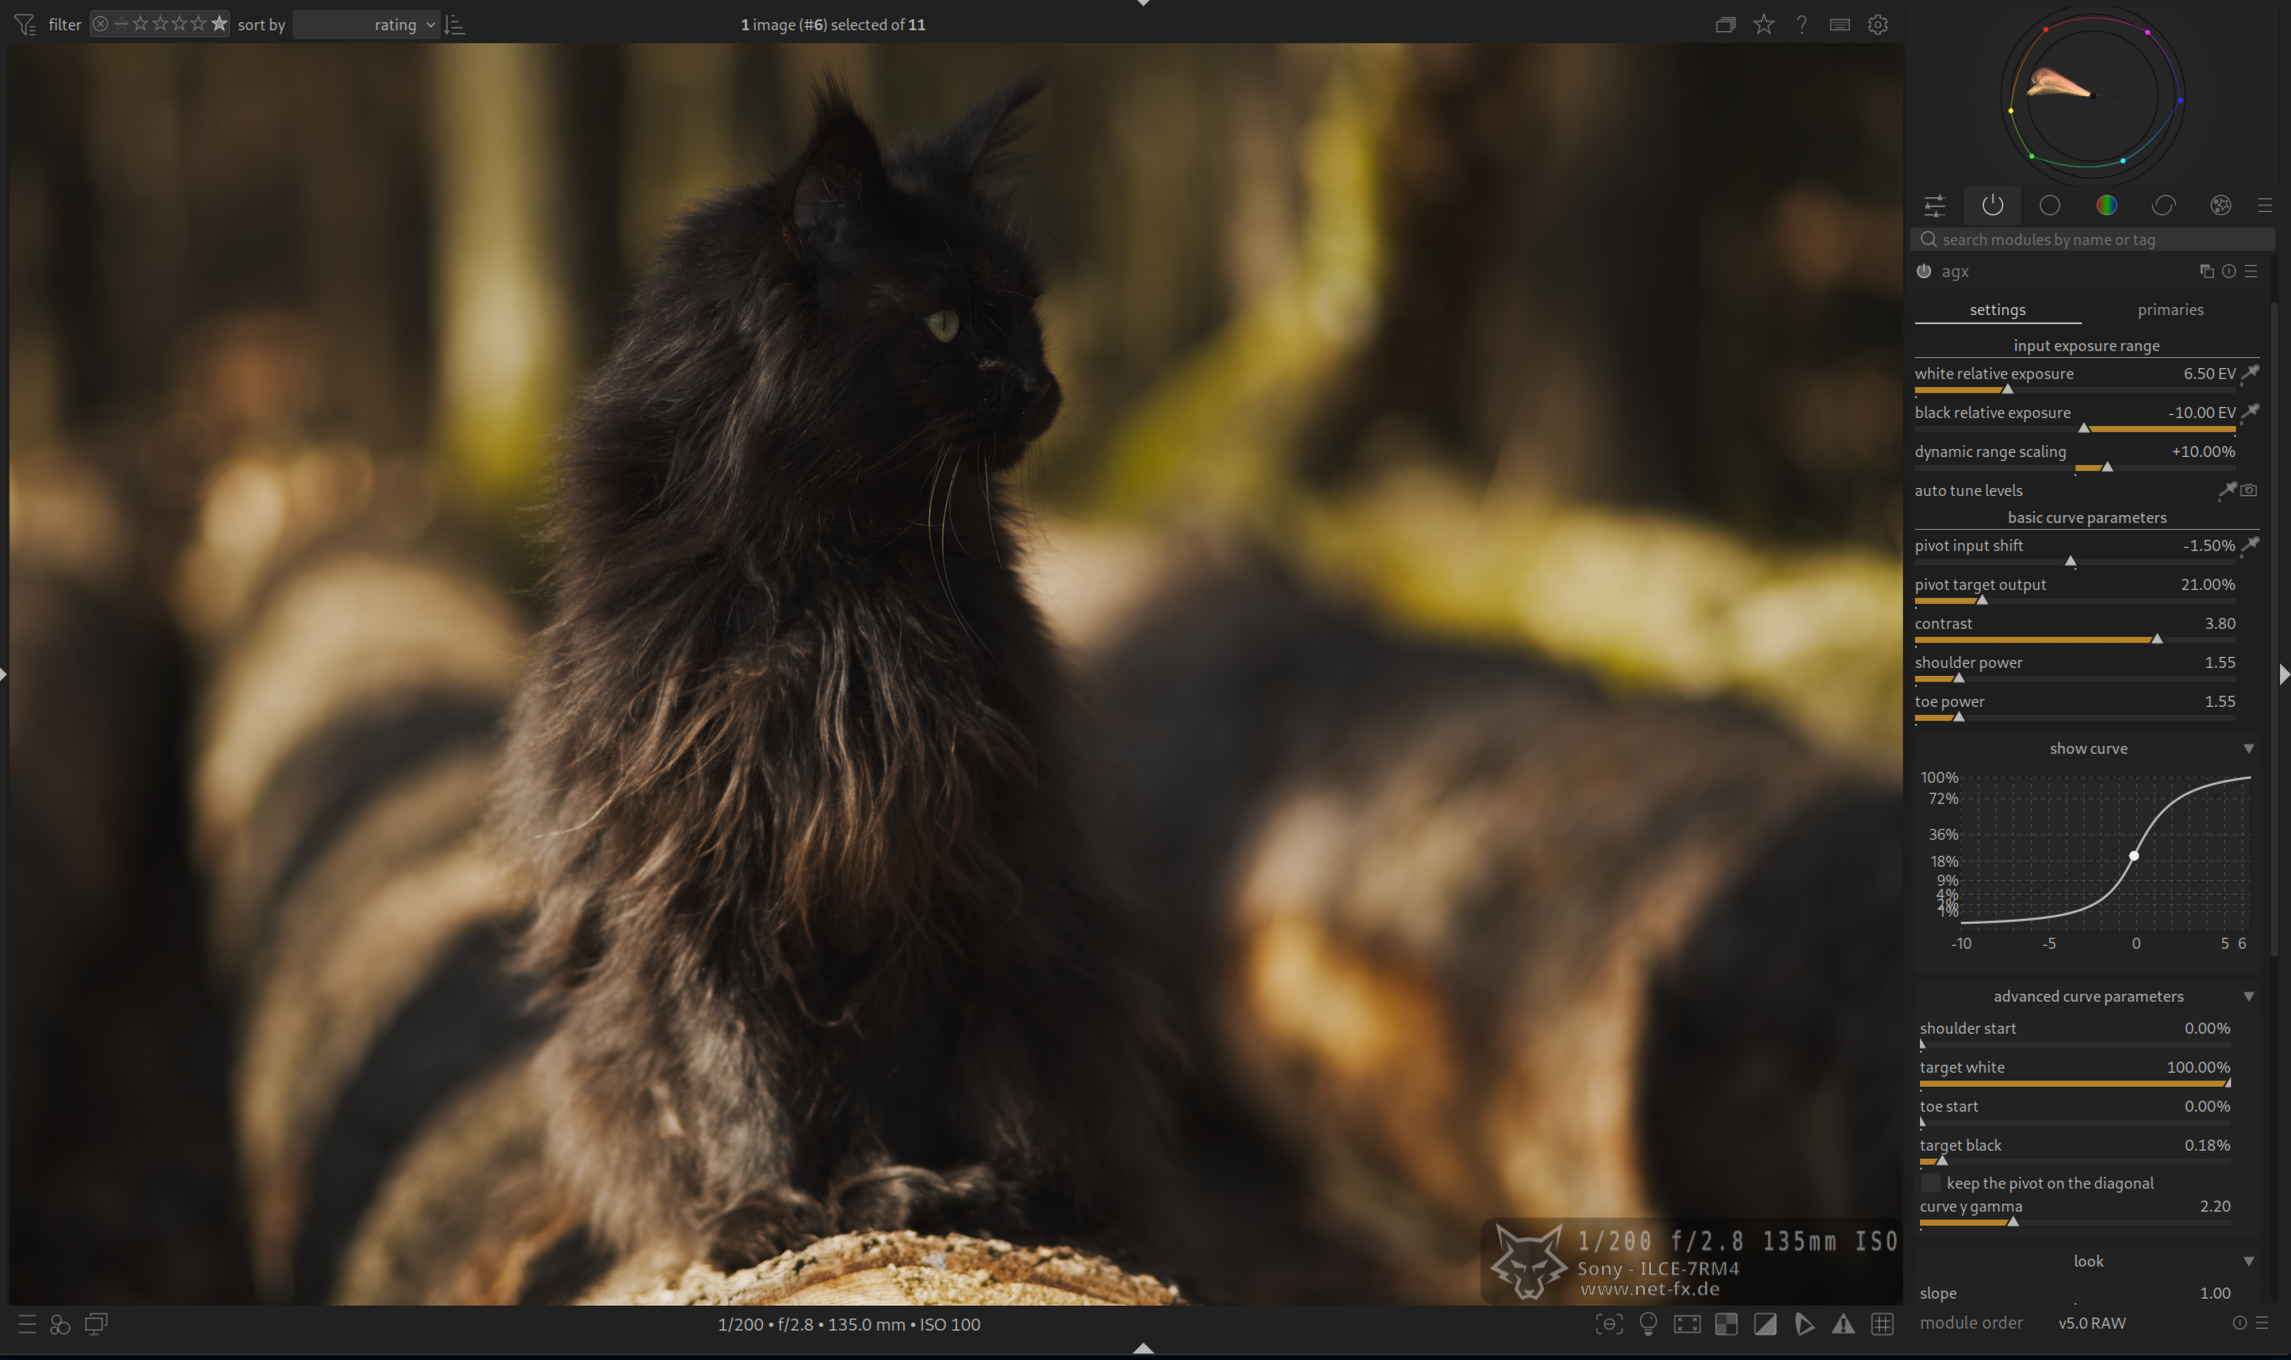Collapse the show curve section

tap(2248, 748)
